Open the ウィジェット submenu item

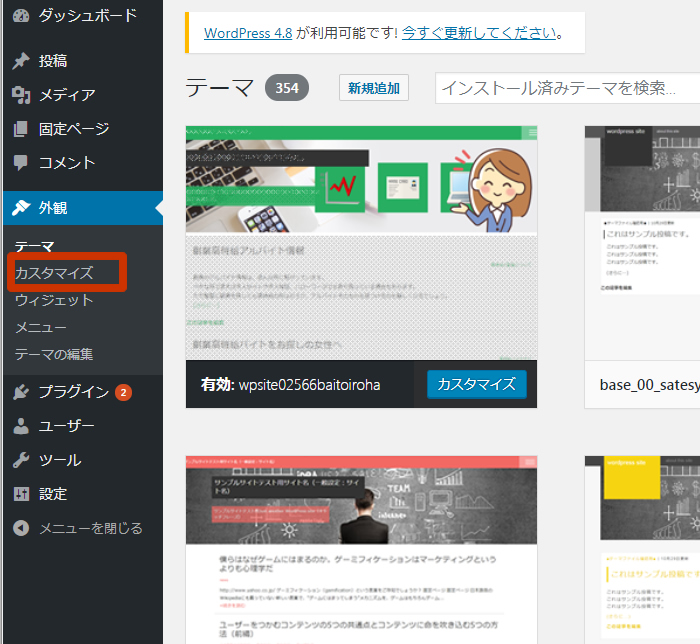(54, 300)
